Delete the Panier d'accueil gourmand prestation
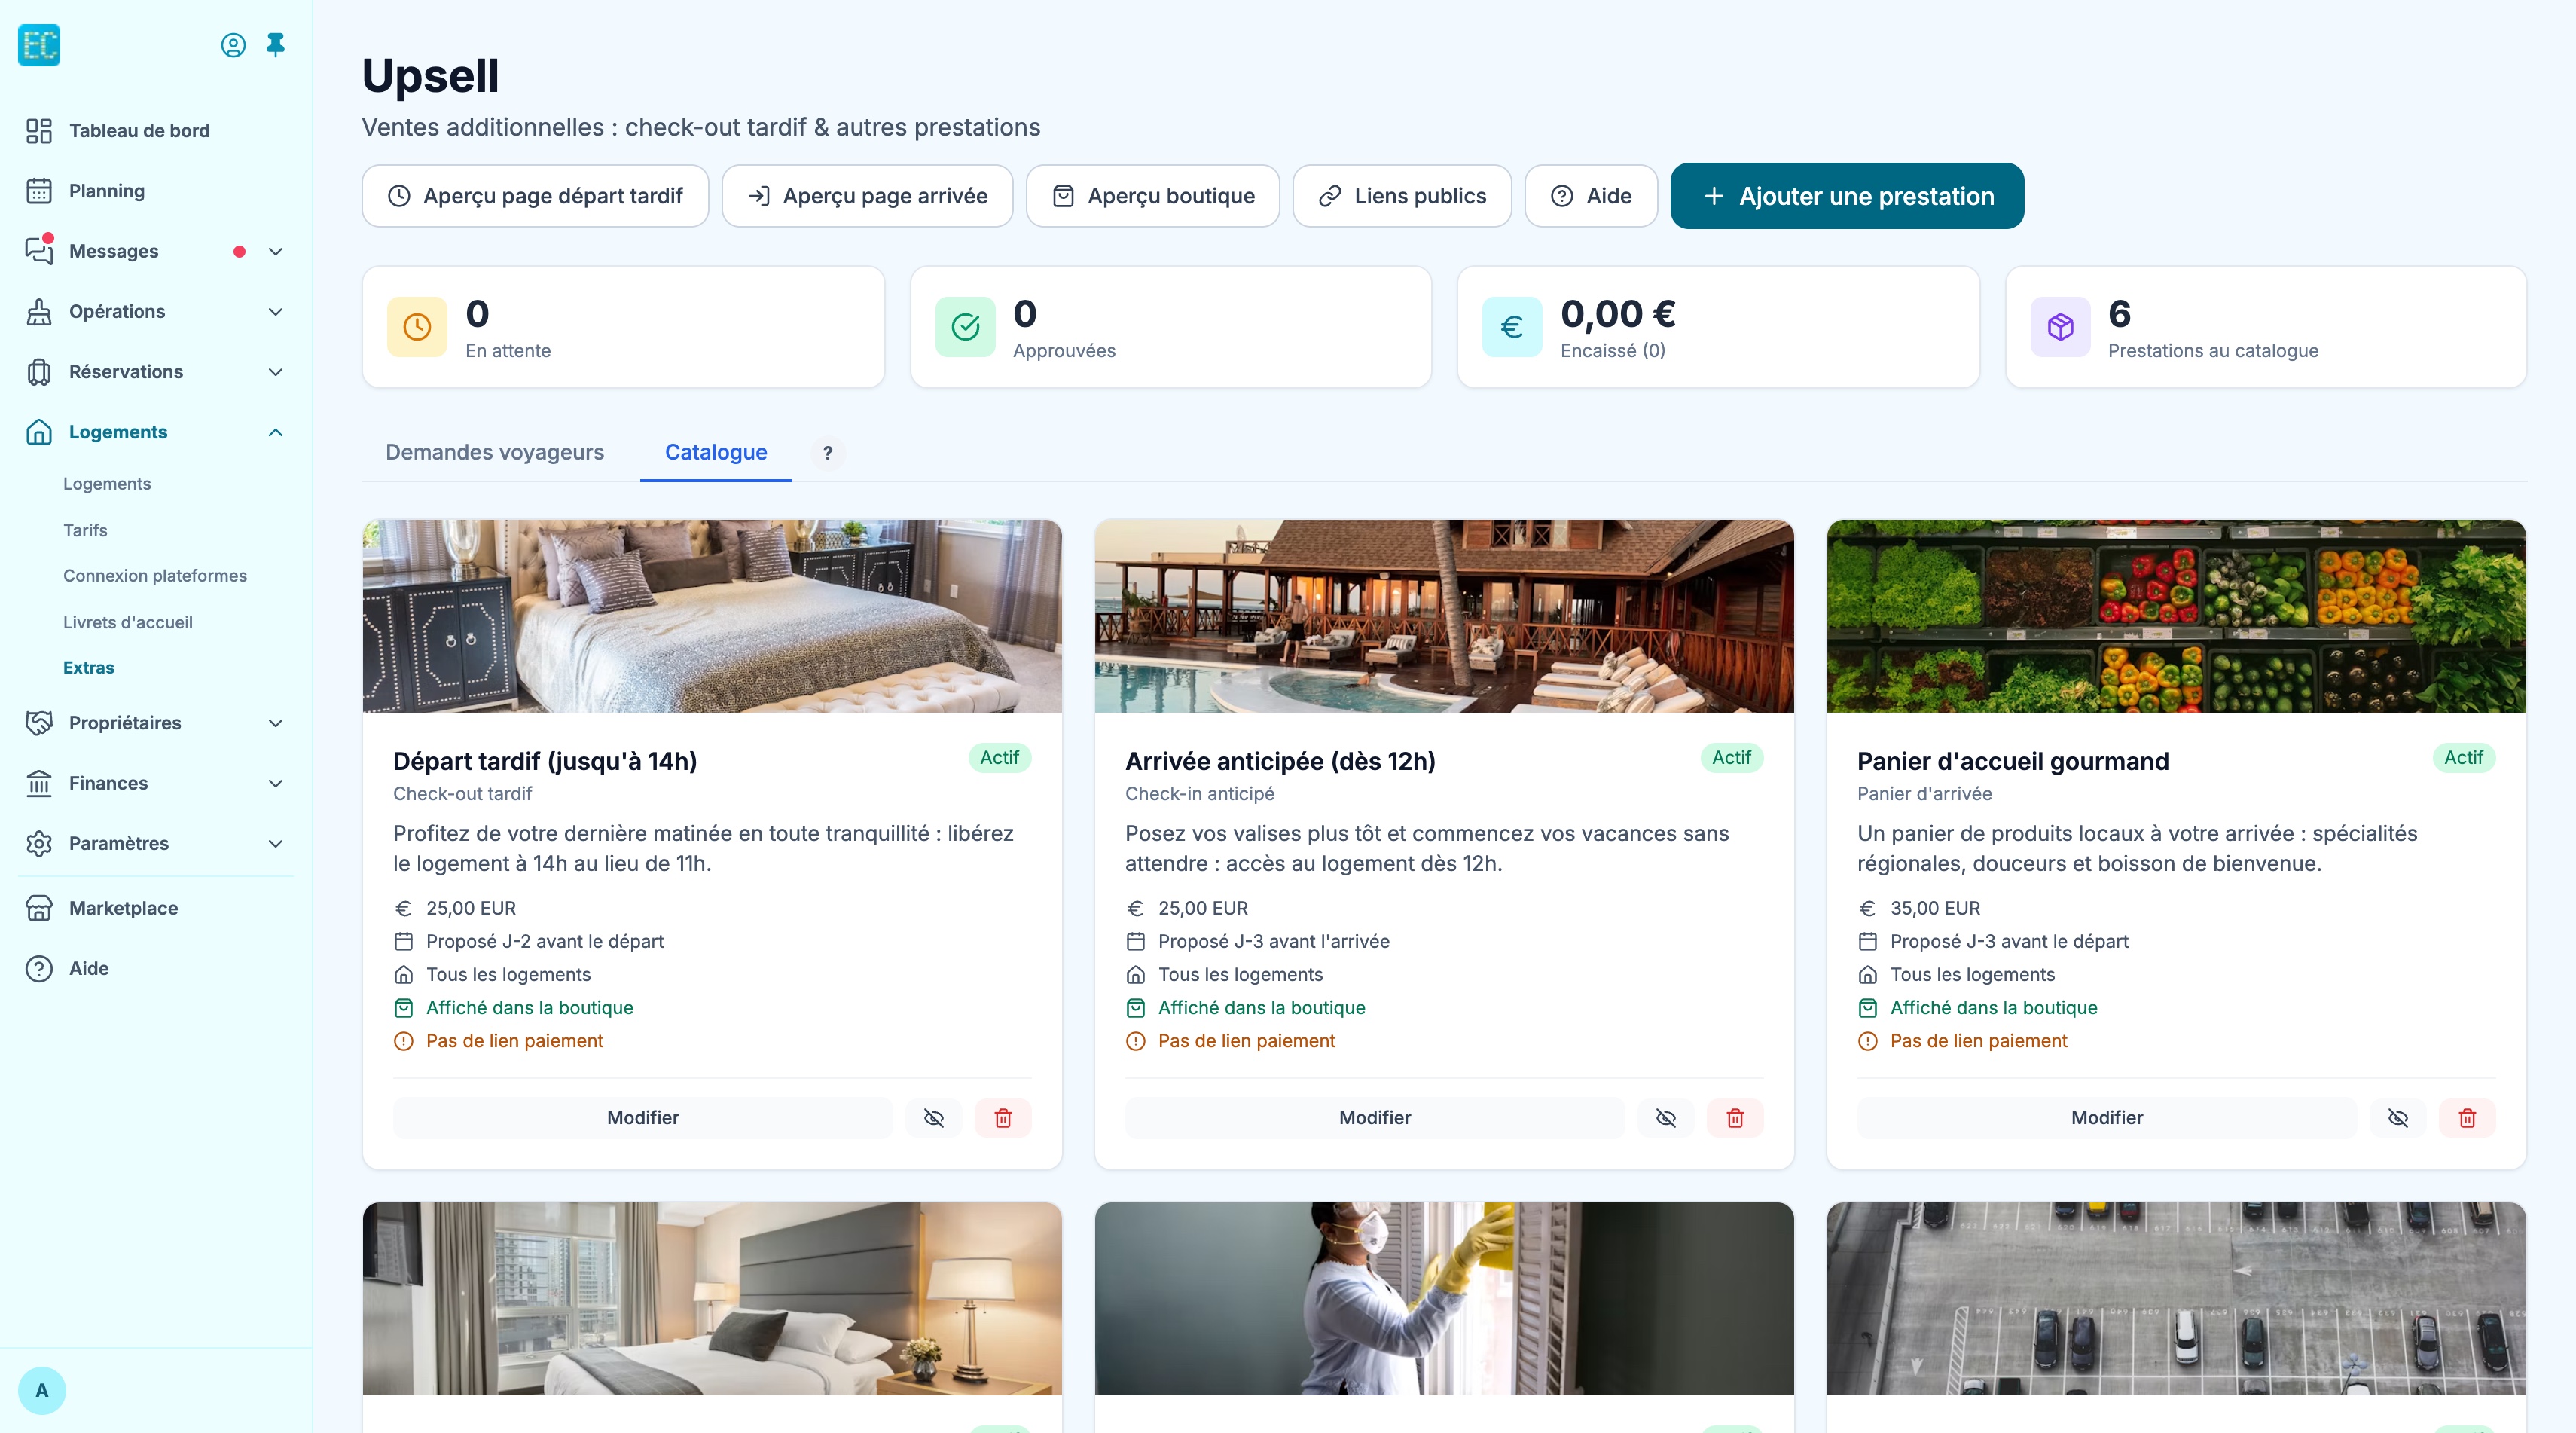The image size is (2576, 1433). (x=2467, y=1117)
